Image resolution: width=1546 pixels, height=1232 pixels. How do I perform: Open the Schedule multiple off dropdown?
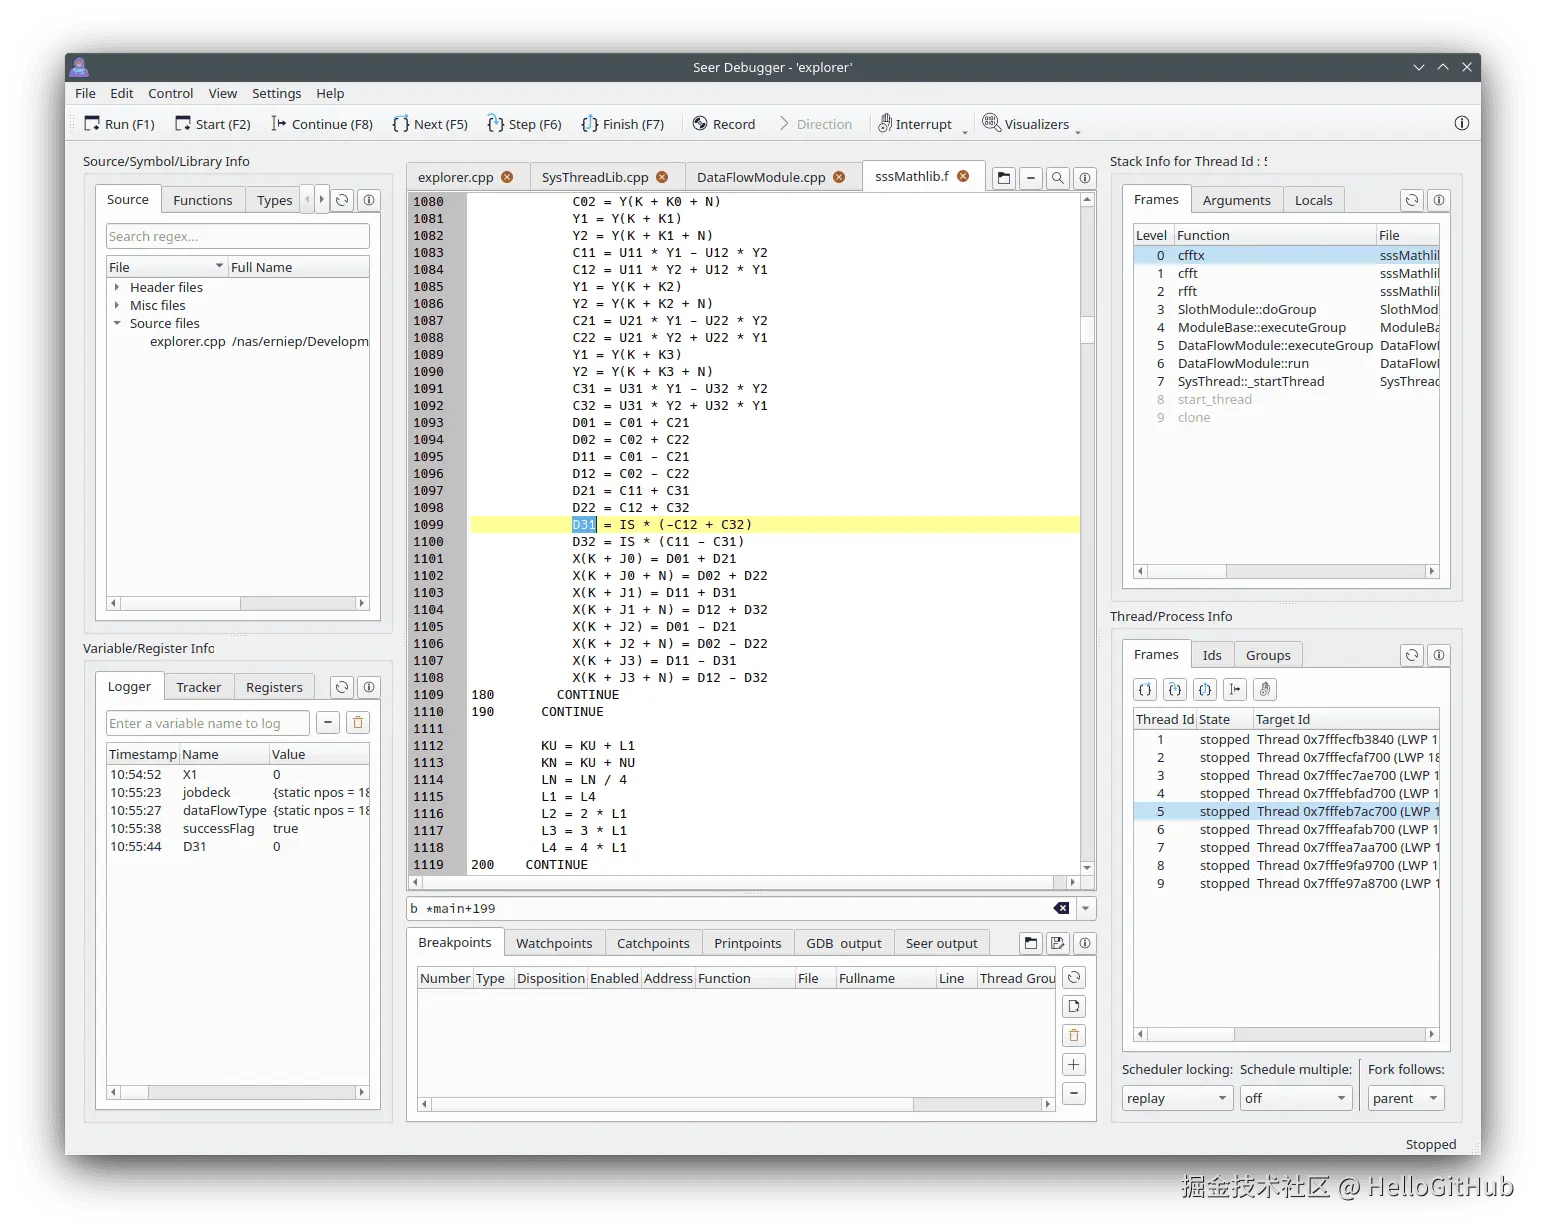[1296, 1098]
